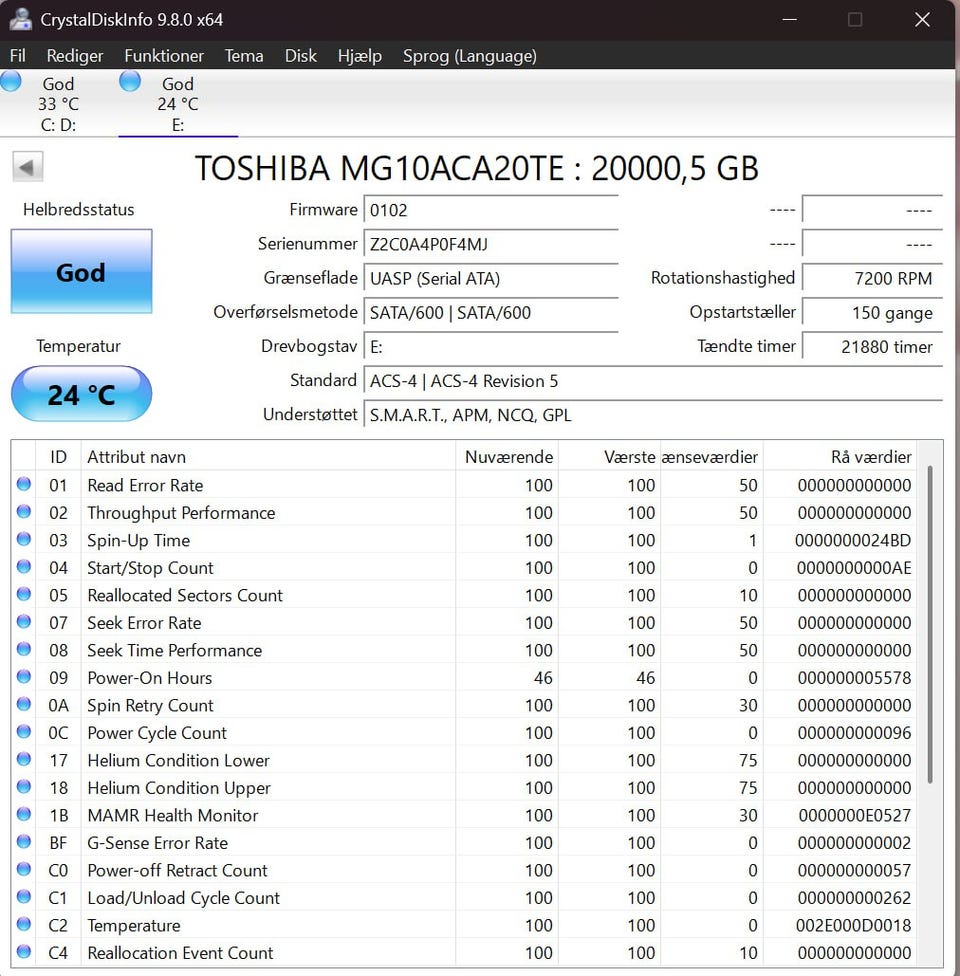
Task: Switch to the E: disk tab
Action: coord(178,105)
